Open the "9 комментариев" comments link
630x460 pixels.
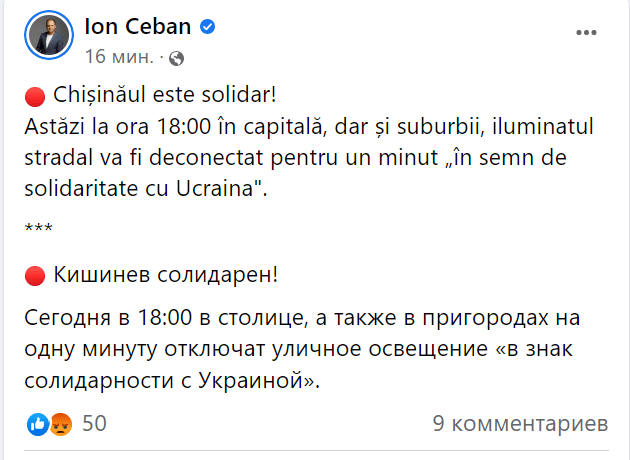[x=520, y=423]
